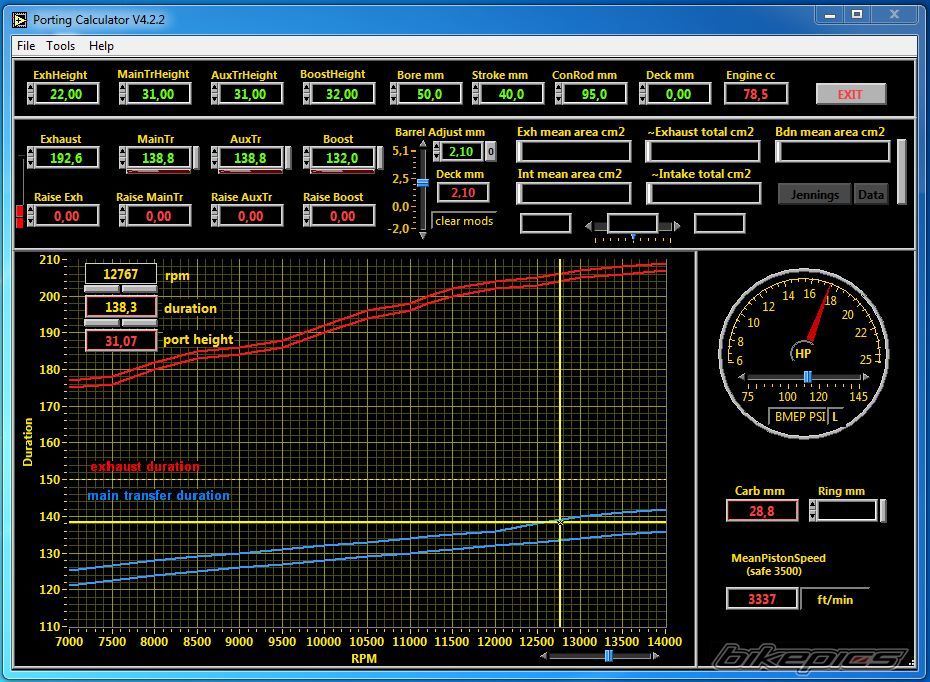Viewport: 930px width, 682px height.
Task: Click the Engine cc value 78,5
Action: pyautogui.click(x=756, y=94)
